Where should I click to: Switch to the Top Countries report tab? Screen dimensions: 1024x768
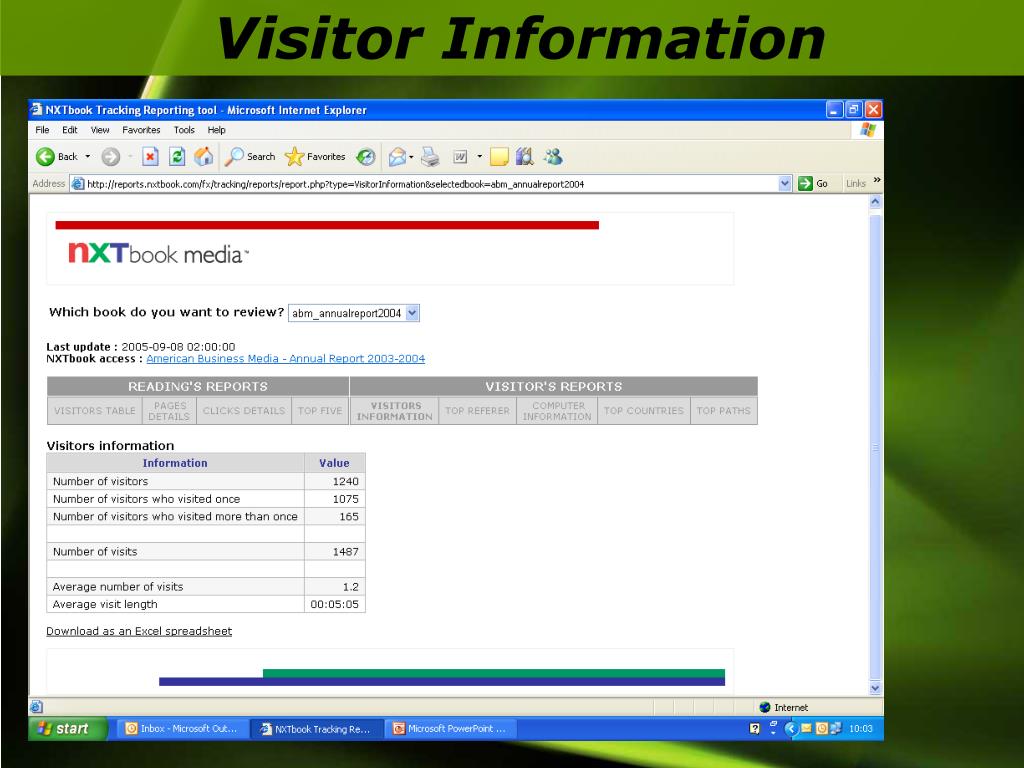pyautogui.click(x=644, y=411)
